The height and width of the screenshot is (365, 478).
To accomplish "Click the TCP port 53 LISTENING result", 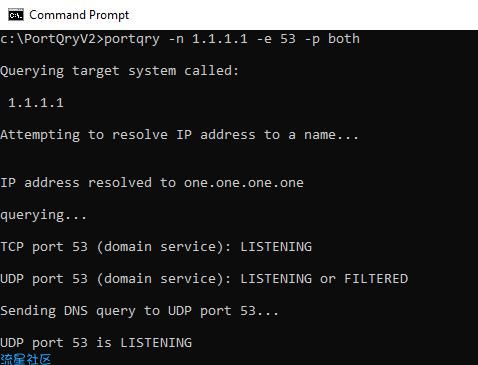I will tap(156, 247).
